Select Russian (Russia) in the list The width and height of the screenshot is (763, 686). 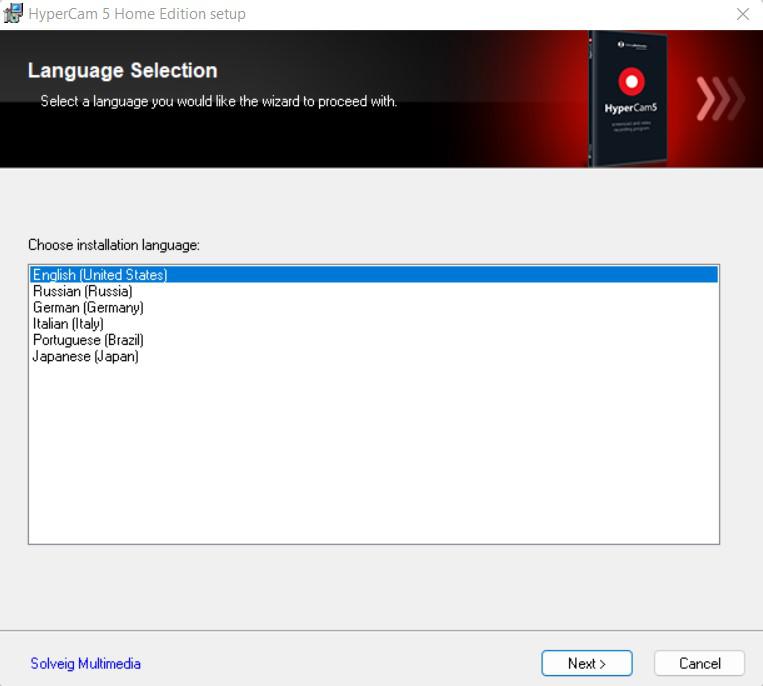374,291
